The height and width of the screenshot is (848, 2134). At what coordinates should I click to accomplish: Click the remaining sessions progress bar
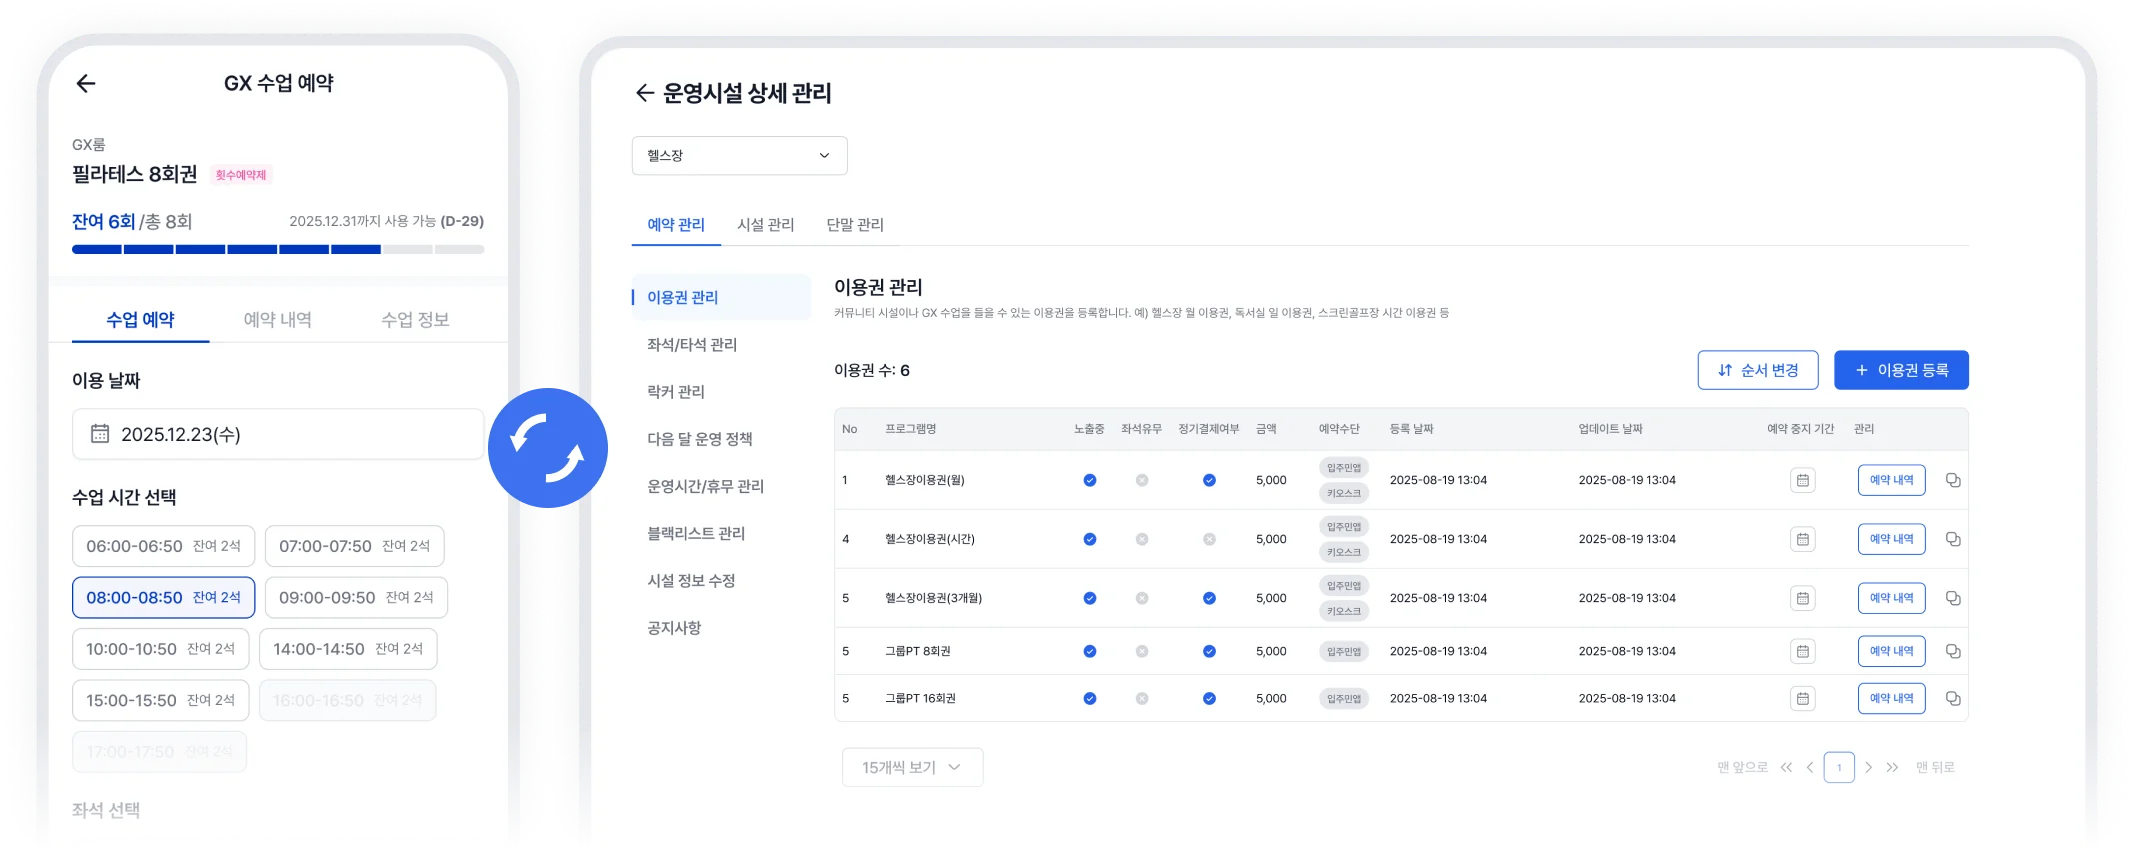click(x=278, y=249)
